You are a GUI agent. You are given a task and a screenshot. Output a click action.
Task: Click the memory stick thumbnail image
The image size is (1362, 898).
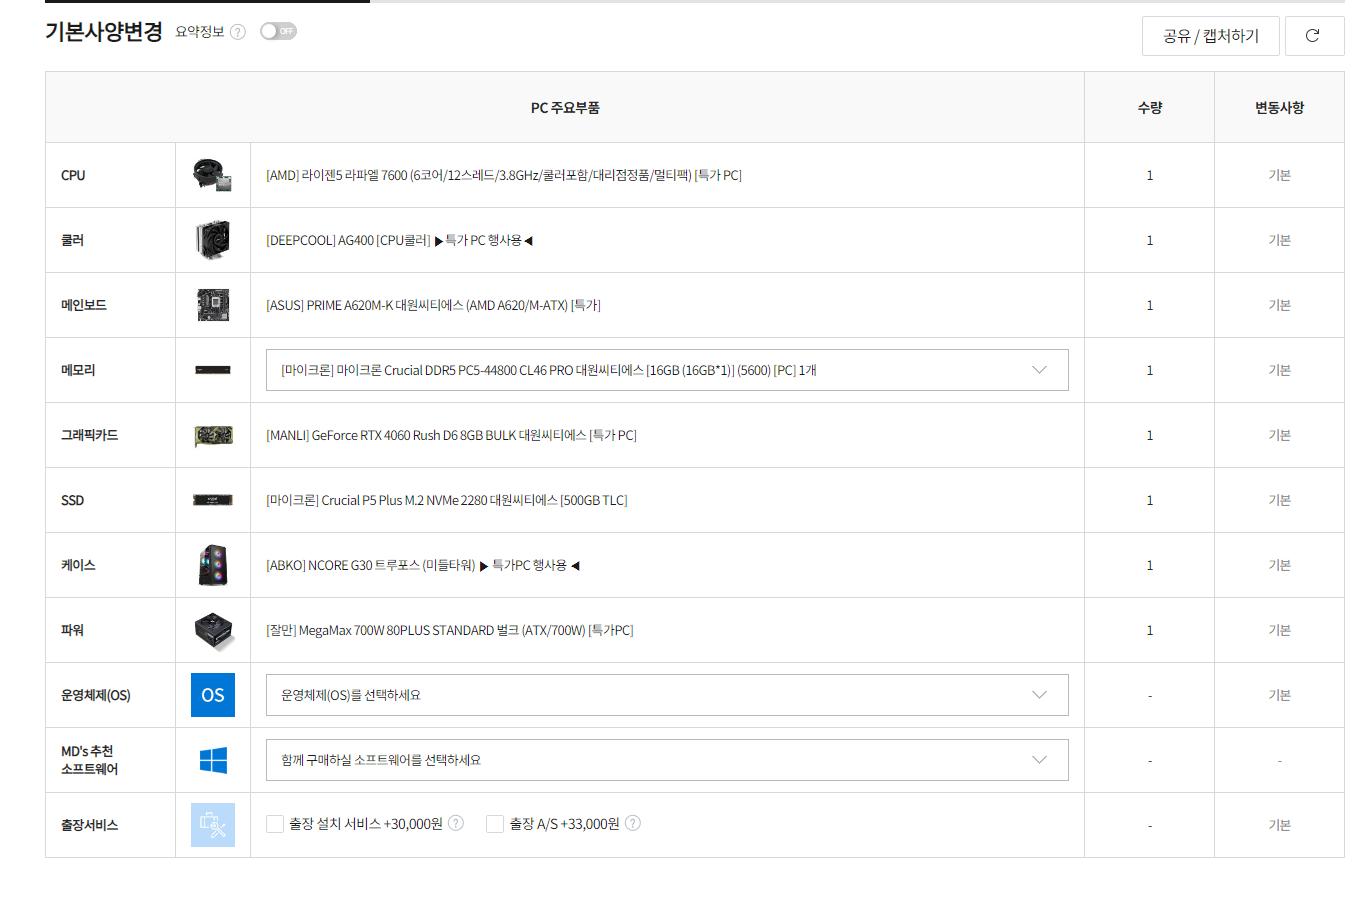click(x=213, y=370)
